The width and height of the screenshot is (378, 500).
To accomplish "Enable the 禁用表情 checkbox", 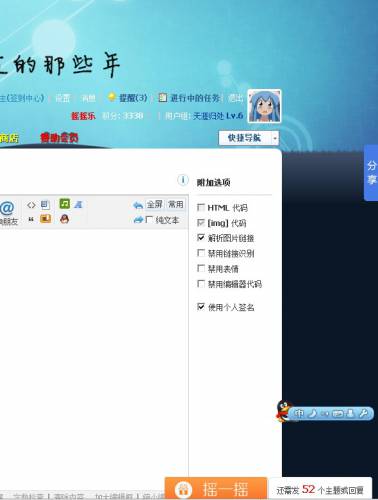I will pyautogui.click(x=201, y=268).
